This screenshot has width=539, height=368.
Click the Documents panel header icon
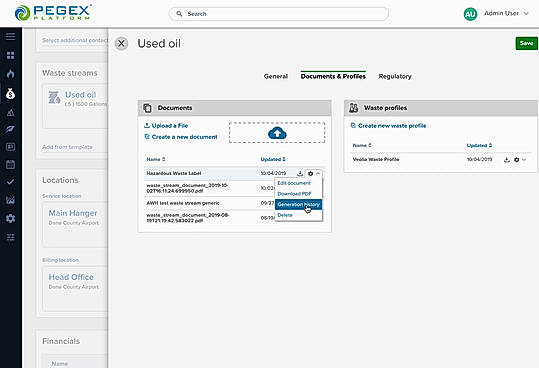coord(147,108)
